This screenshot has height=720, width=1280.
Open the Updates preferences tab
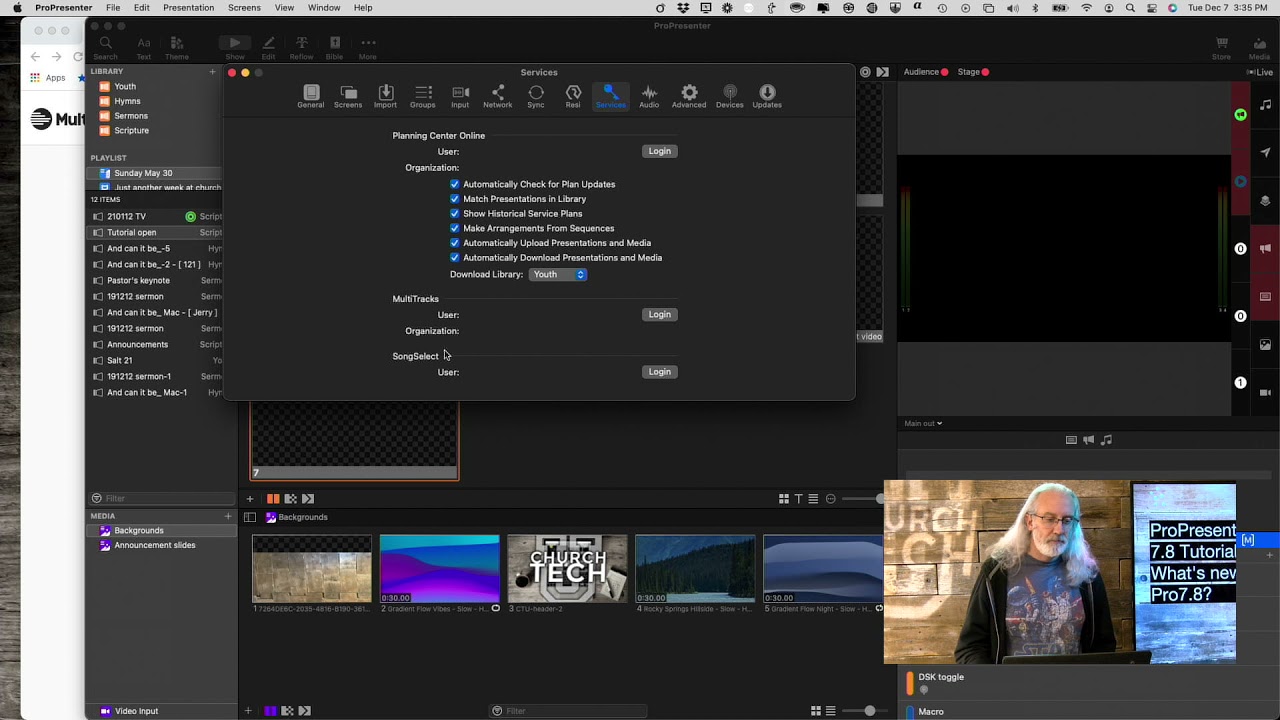[767, 96]
